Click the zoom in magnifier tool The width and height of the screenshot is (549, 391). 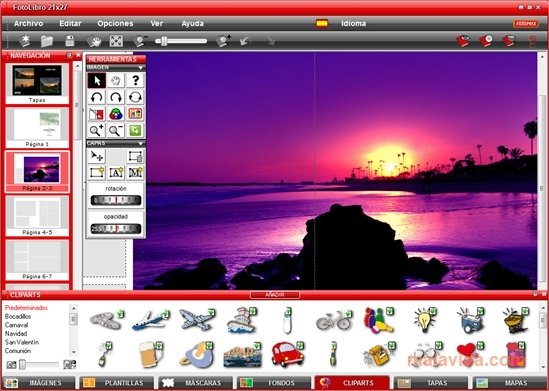click(x=97, y=130)
